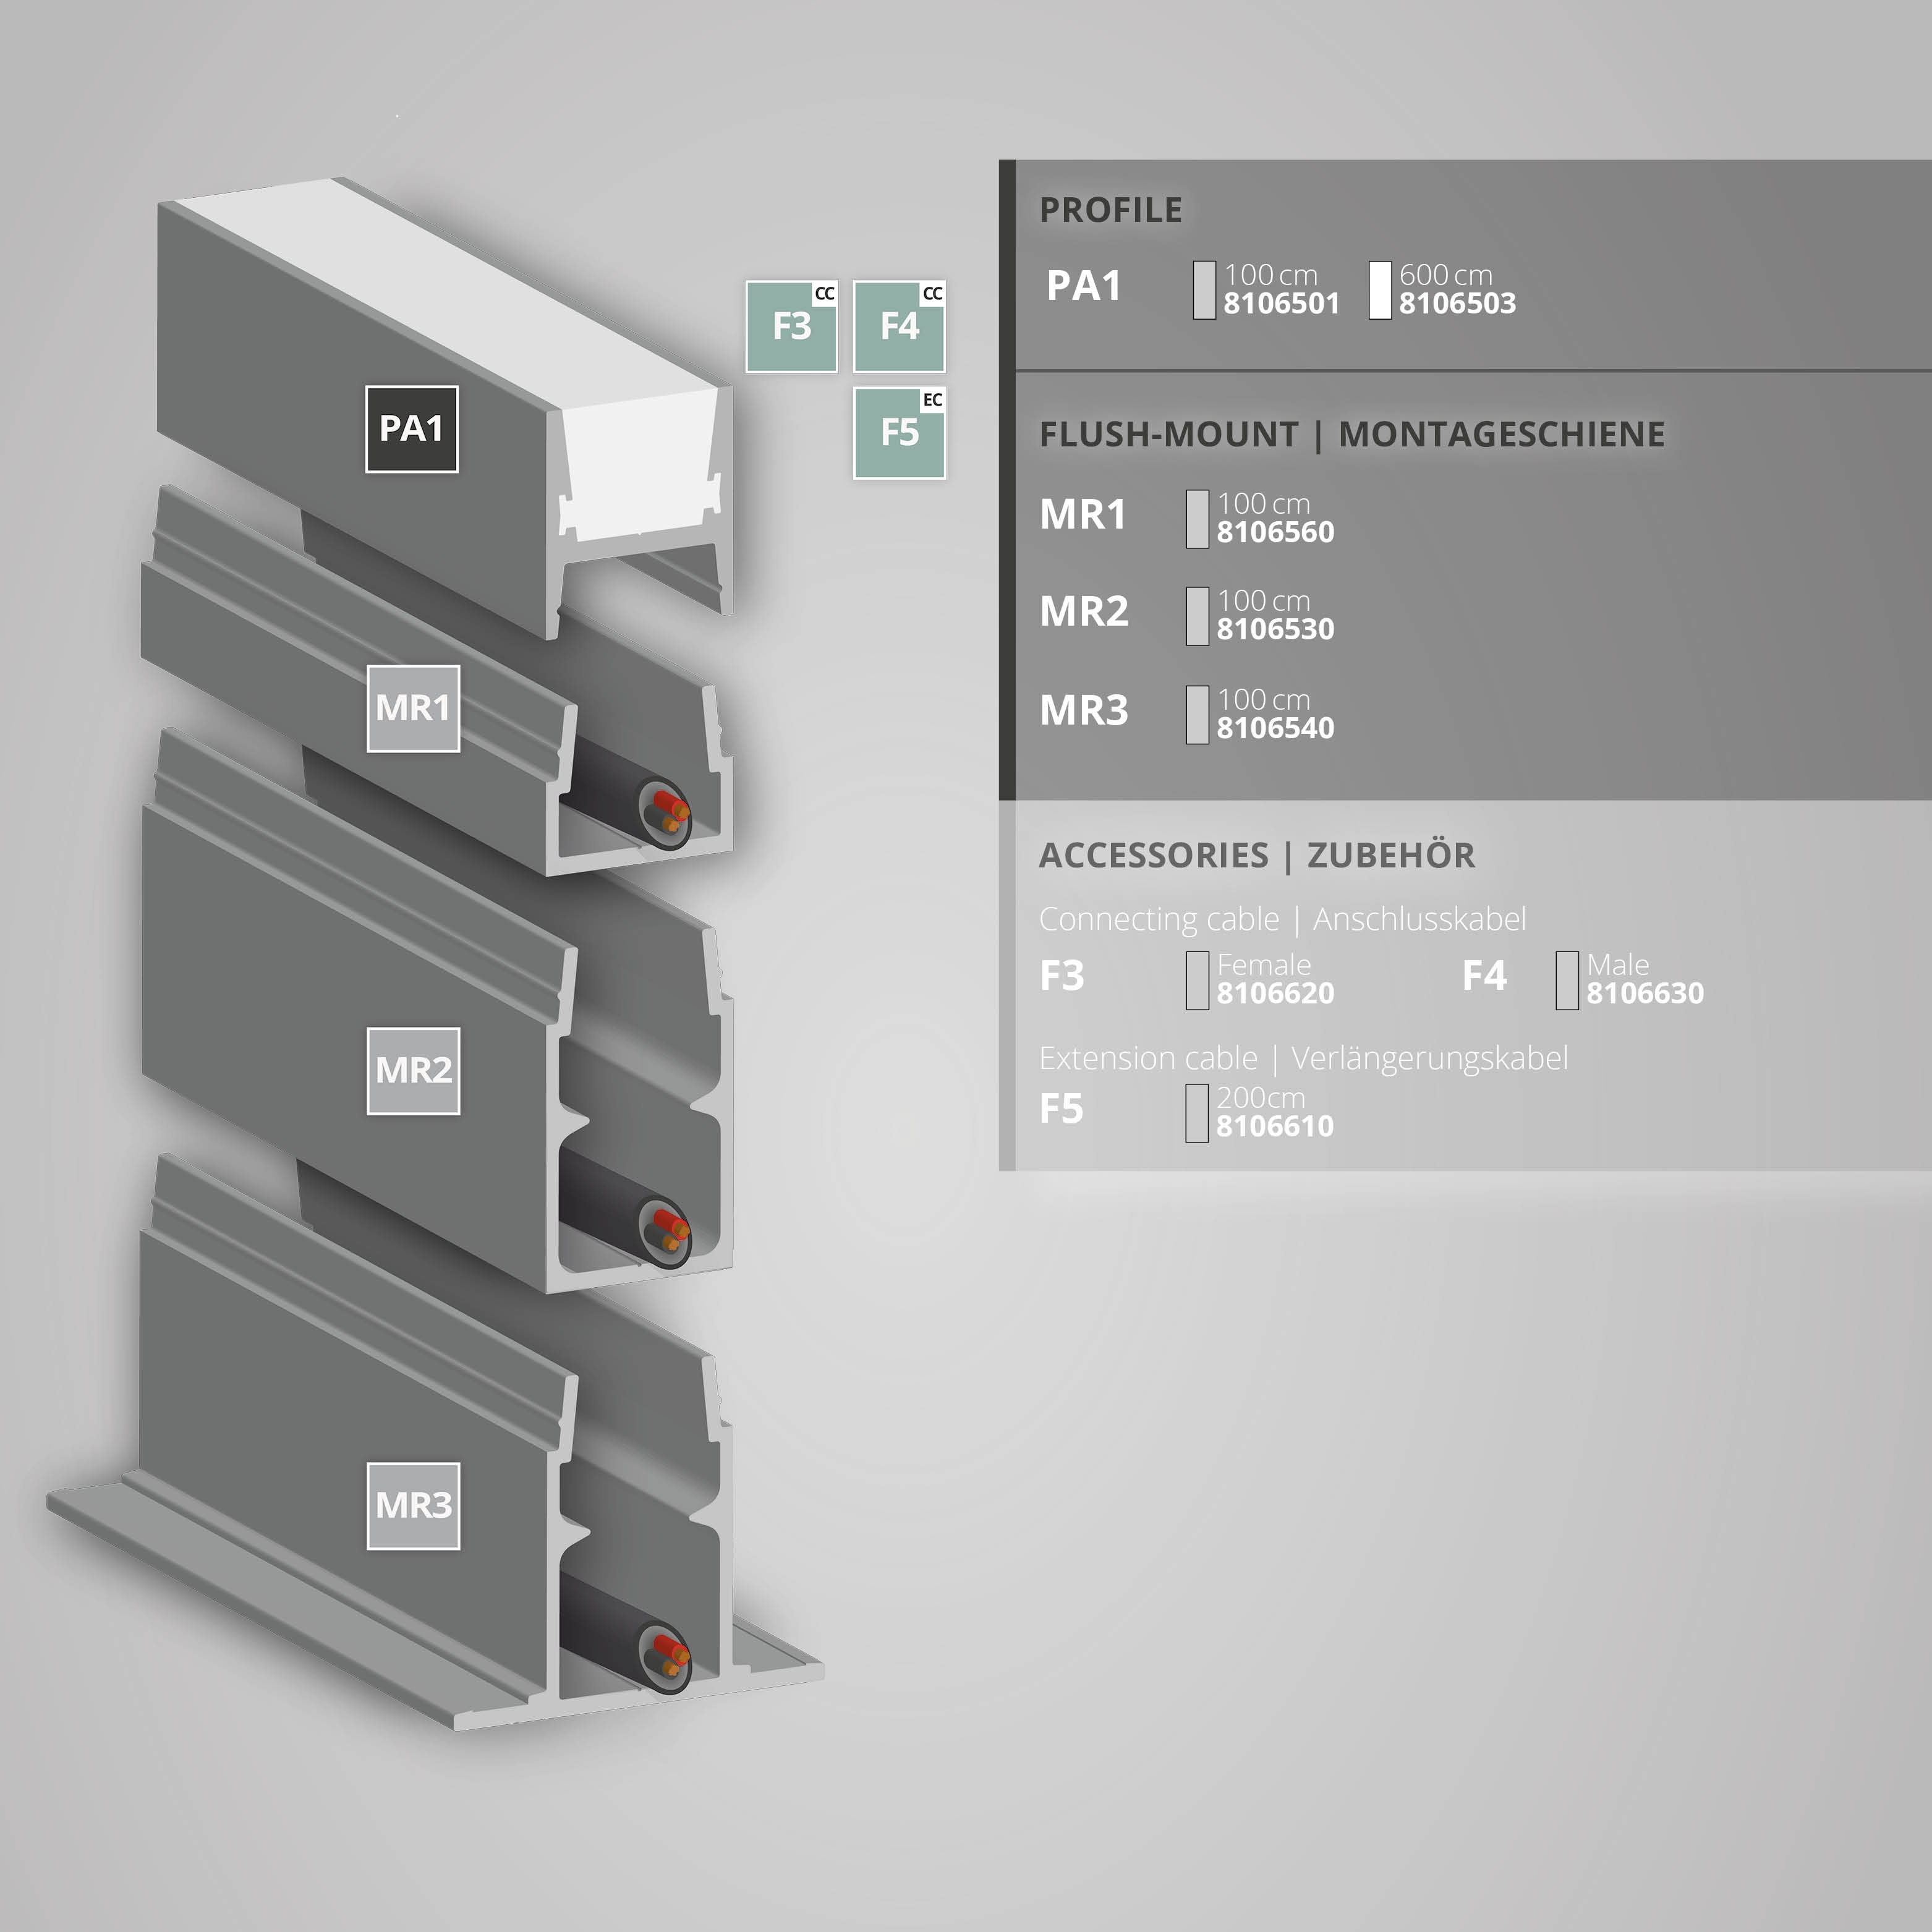Click the MR3 100 cm swatch
Viewport: 1932px width, 1932px height.
click(1197, 715)
